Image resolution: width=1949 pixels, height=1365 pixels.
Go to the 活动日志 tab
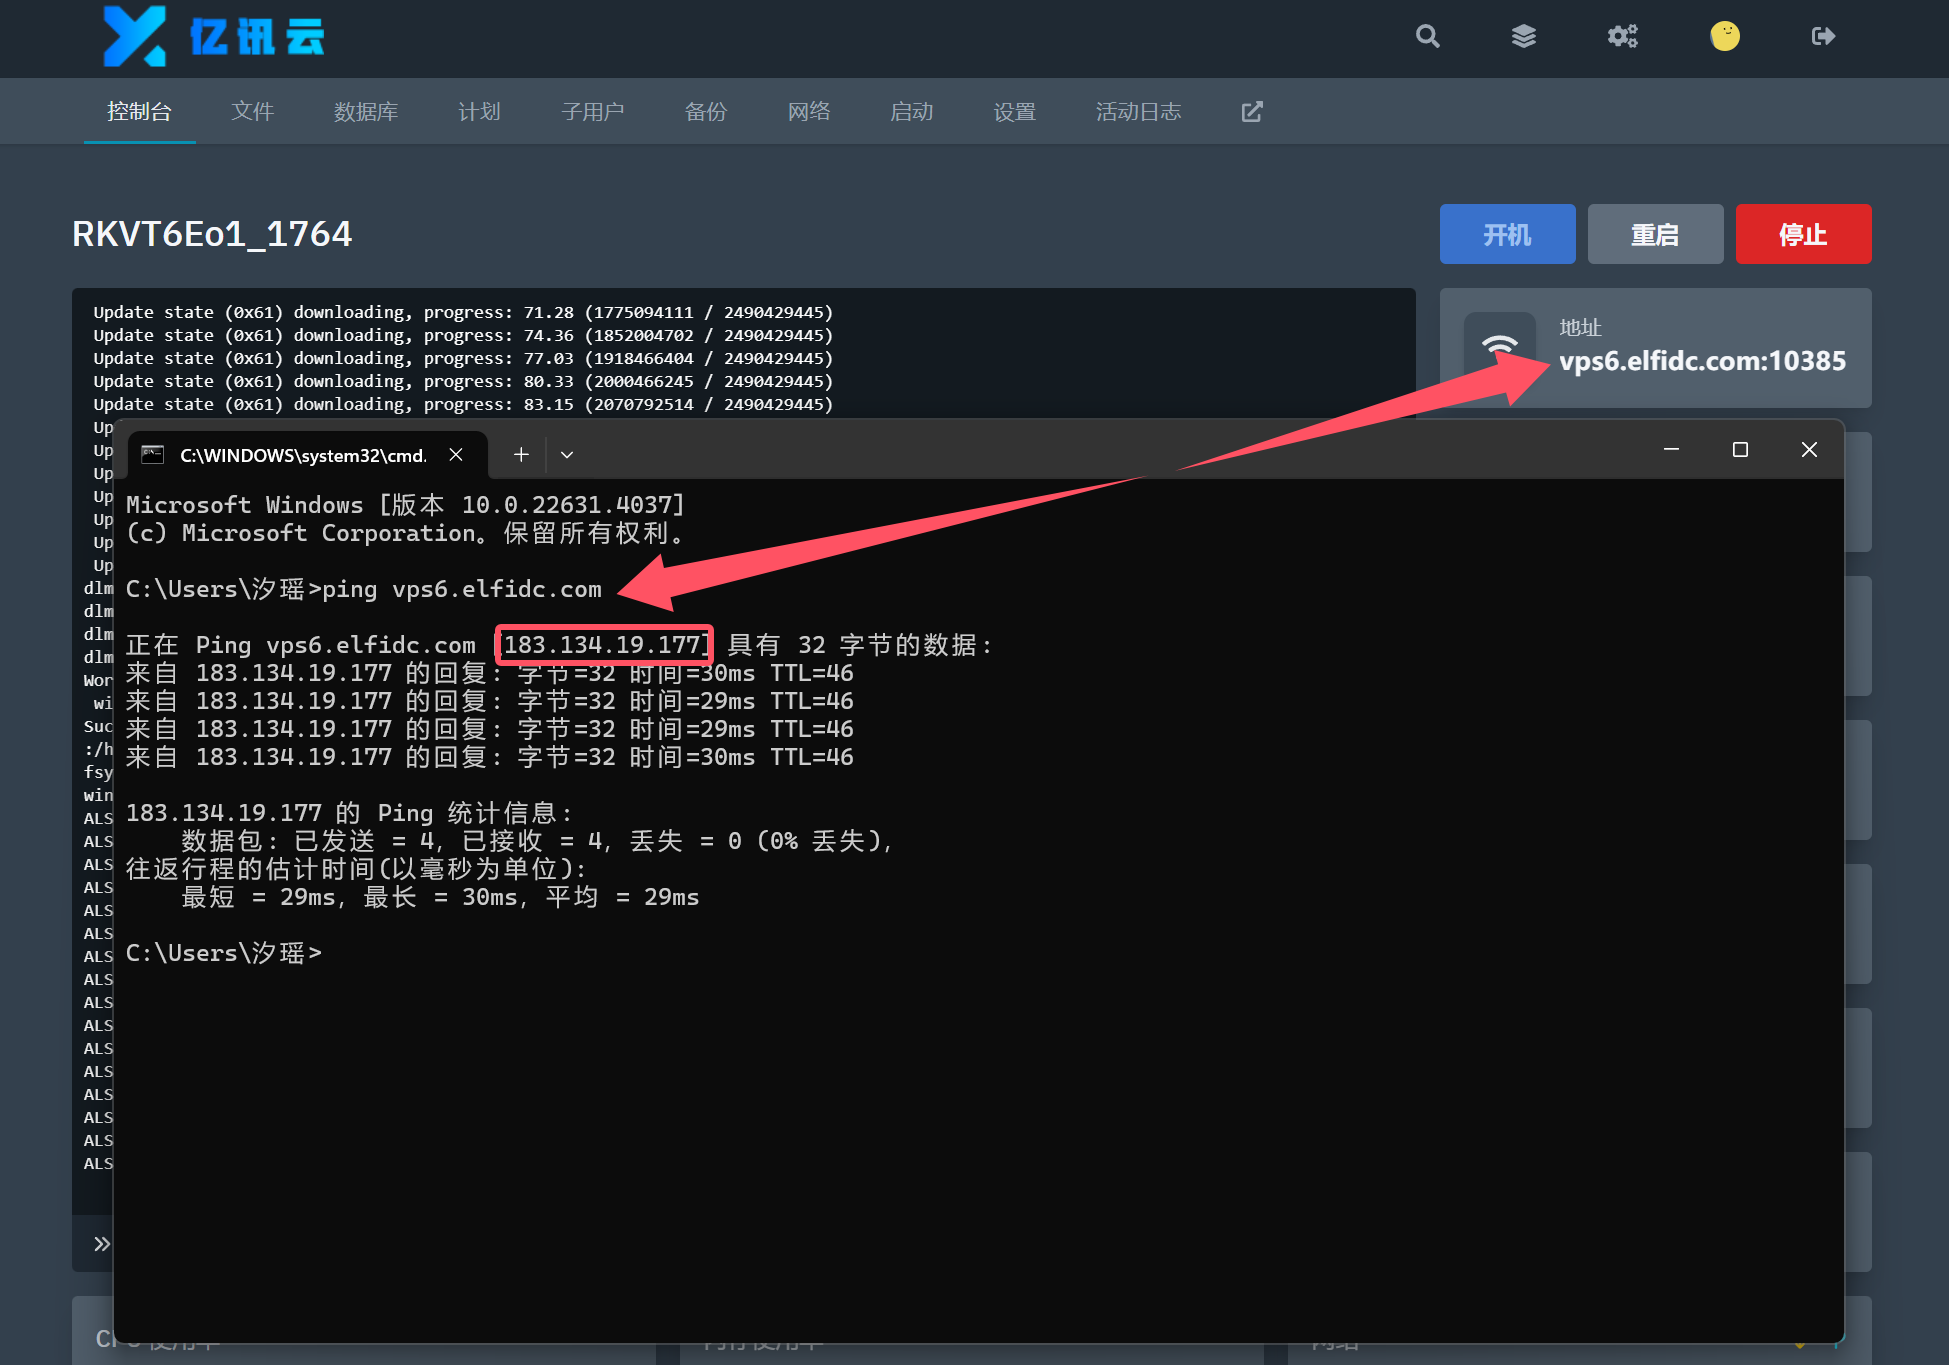[1139, 112]
